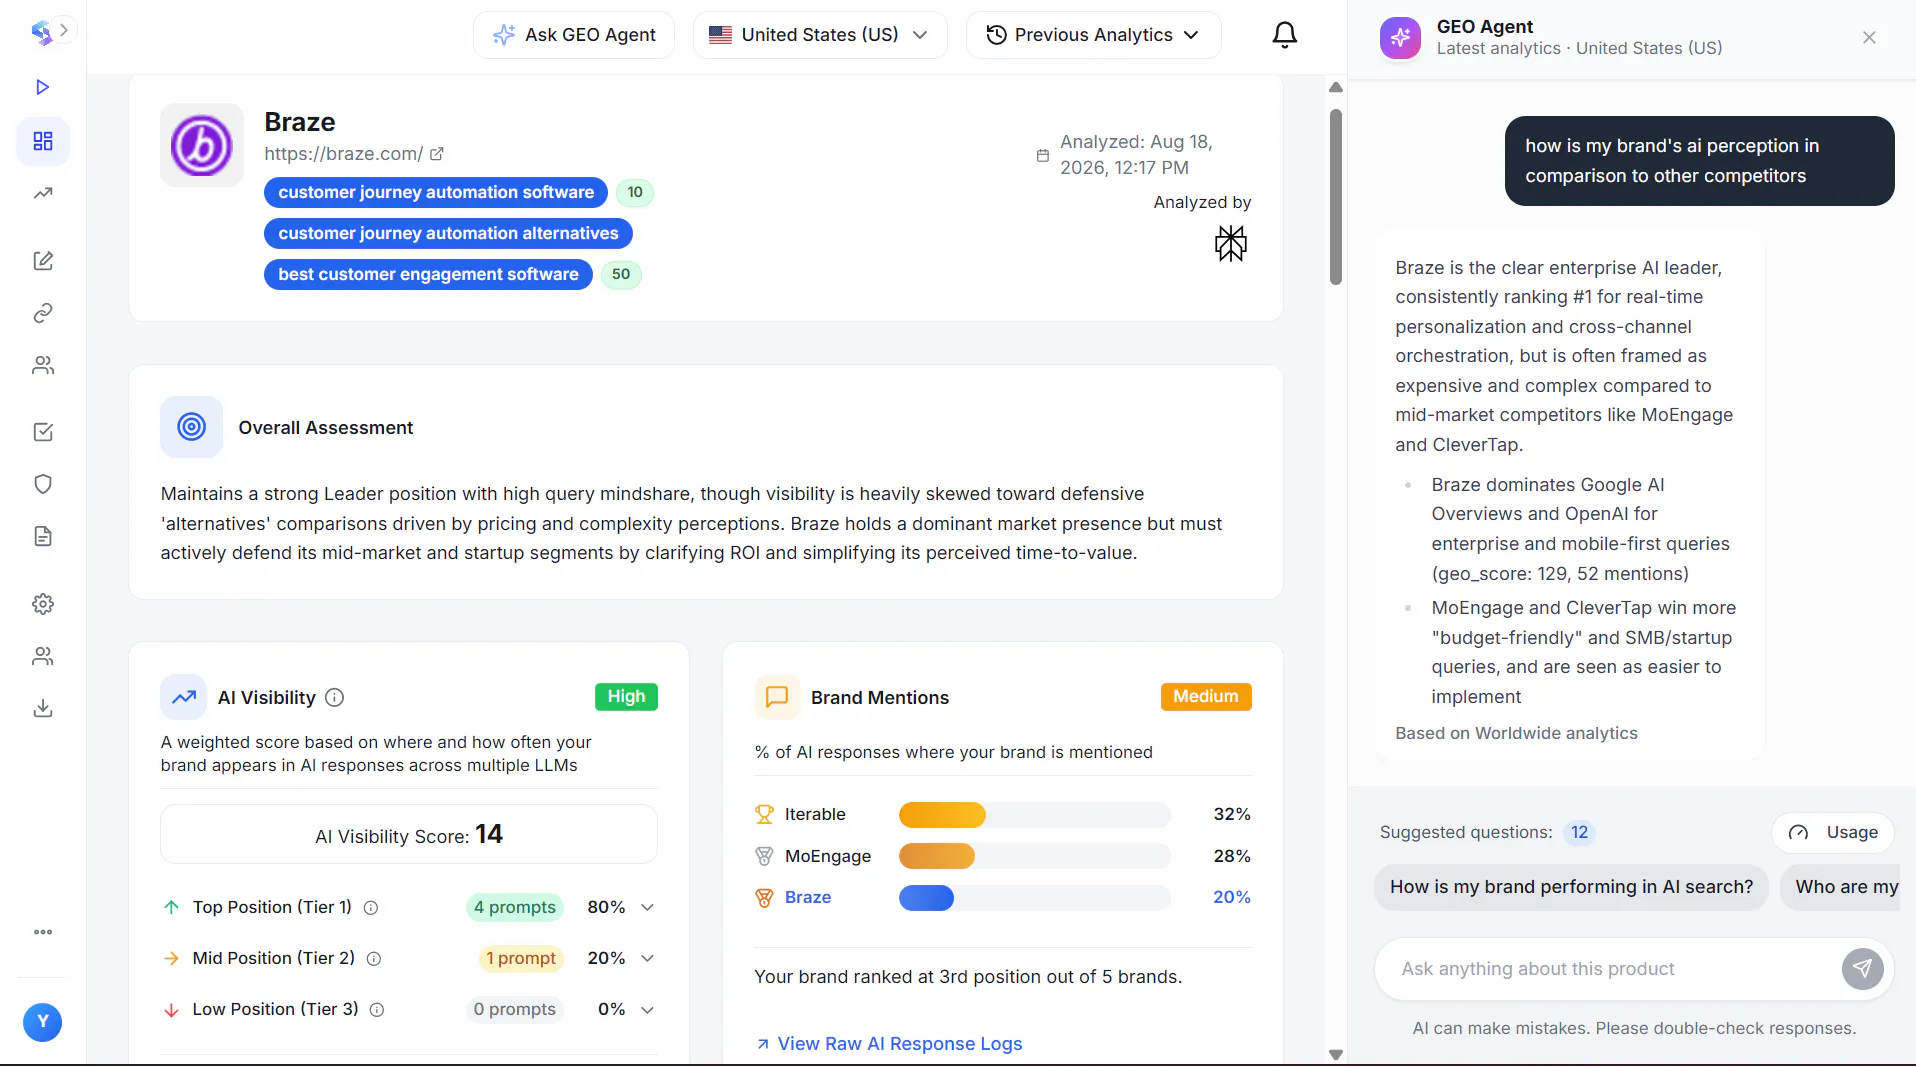This screenshot has height=1068, width=1916.
Task: Open the braze.com external link
Action: (354, 154)
